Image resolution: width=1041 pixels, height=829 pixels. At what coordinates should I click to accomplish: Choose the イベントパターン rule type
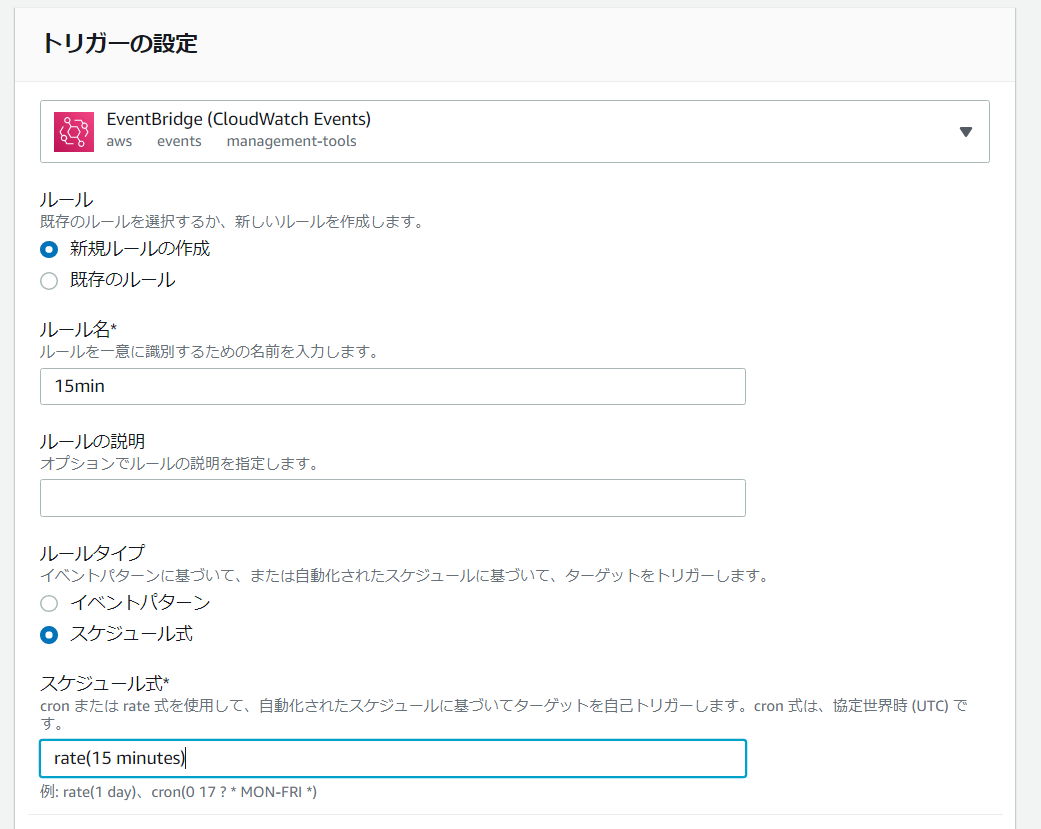(47, 603)
